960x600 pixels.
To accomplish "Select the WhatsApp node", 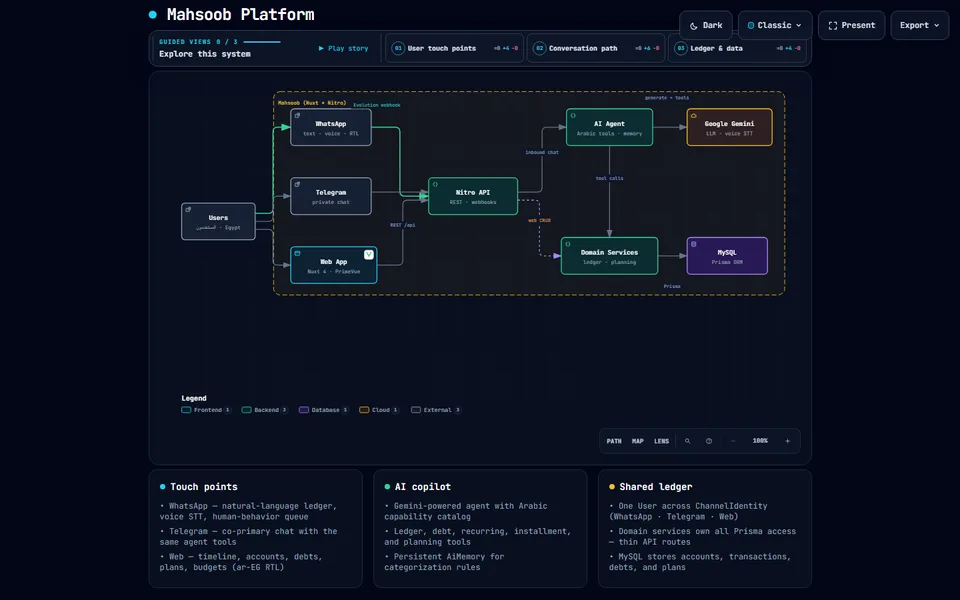I will (x=331, y=127).
